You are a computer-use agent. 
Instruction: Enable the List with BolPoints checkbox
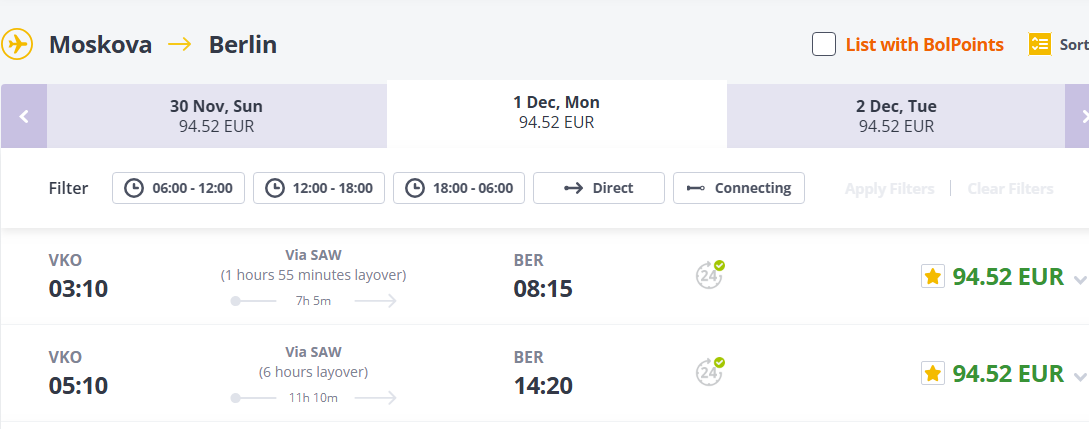(x=824, y=45)
